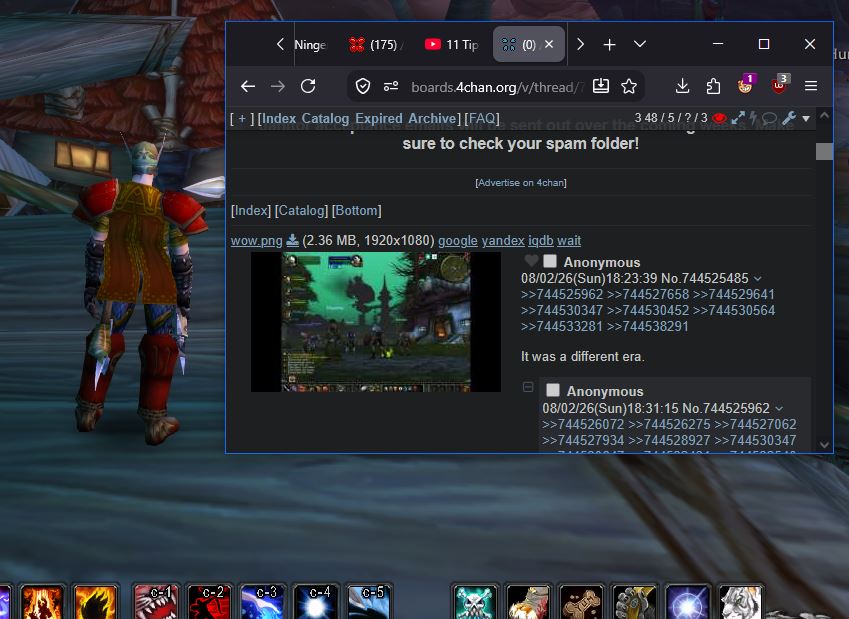The height and width of the screenshot is (619, 849).
Task: Search the image with yandex link
Action: 503,240
